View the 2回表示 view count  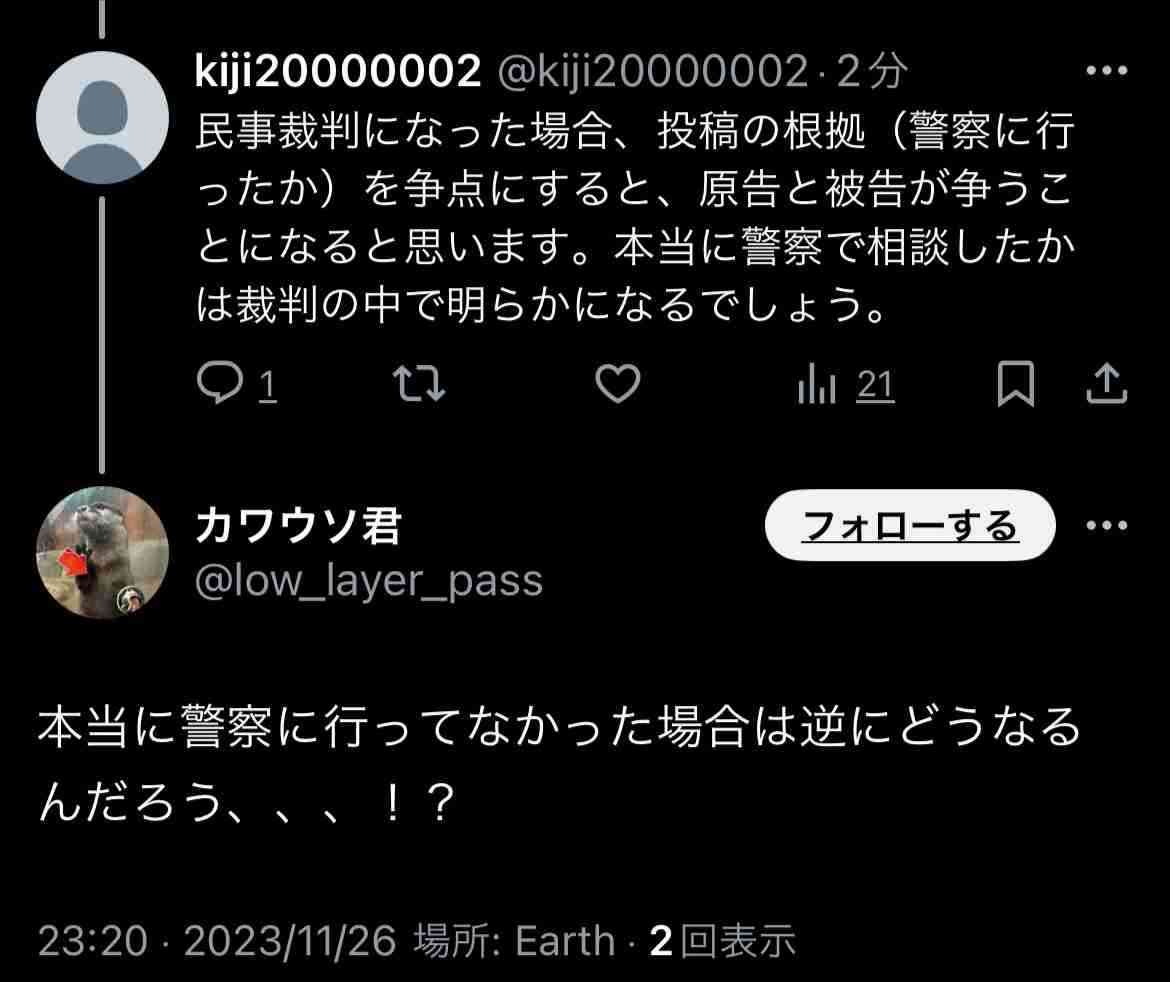(x=722, y=940)
